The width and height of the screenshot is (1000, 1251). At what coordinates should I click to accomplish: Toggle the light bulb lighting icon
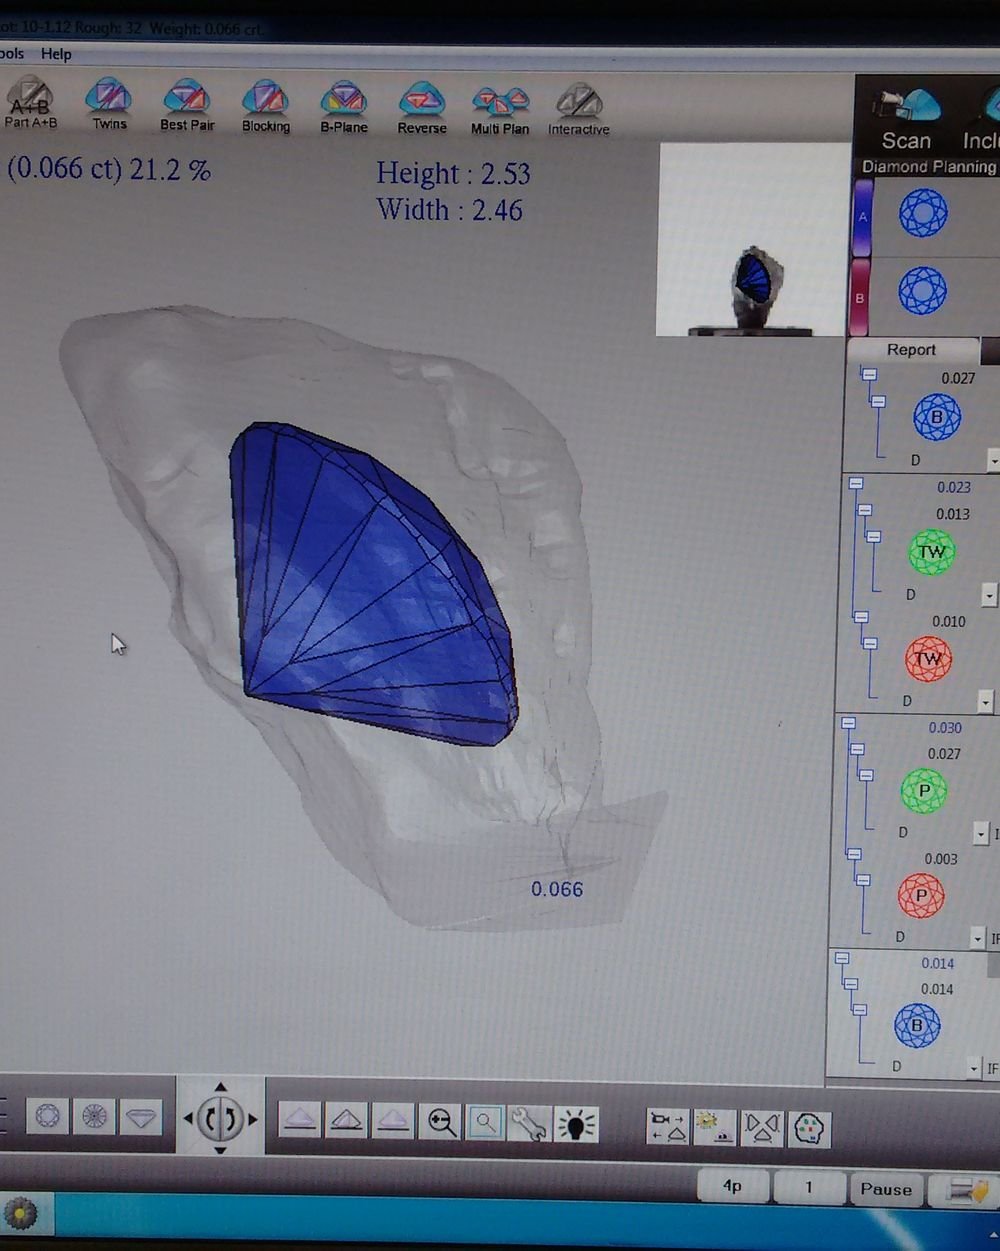pos(576,1124)
